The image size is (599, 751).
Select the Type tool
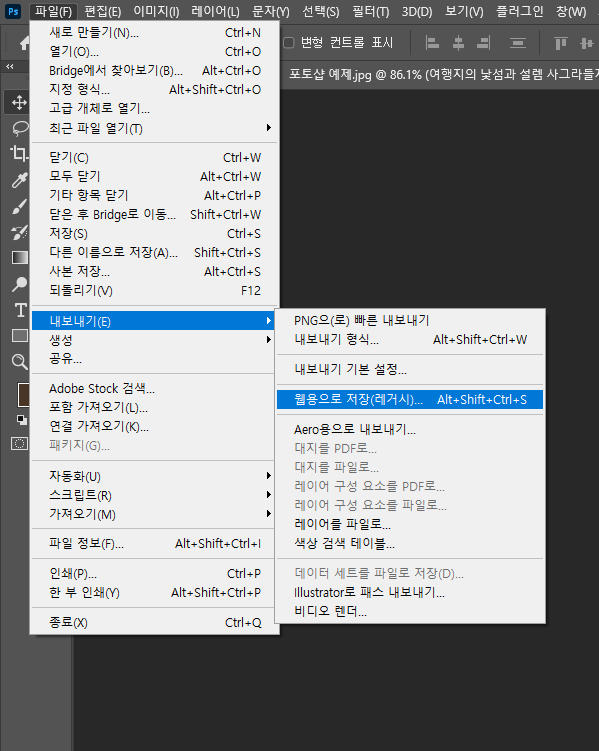(x=20, y=310)
